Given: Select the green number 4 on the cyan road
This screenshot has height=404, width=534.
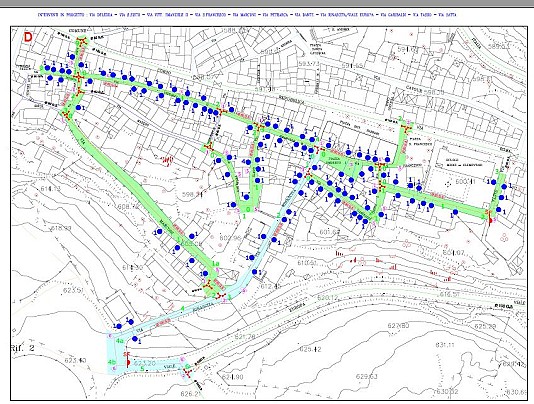Looking at the screenshot, I should (x=183, y=309).
